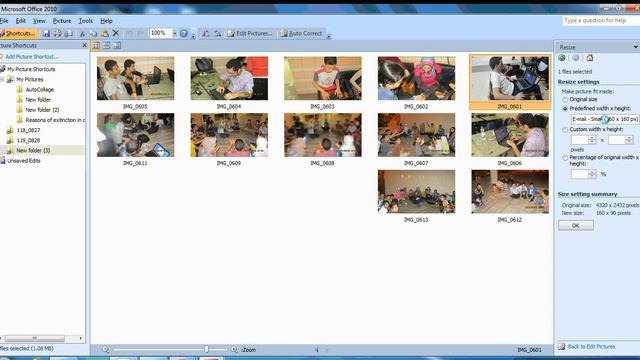
Task: Click the custom width stepper arrows
Action: pyautogui.click(x=592, y=140)
